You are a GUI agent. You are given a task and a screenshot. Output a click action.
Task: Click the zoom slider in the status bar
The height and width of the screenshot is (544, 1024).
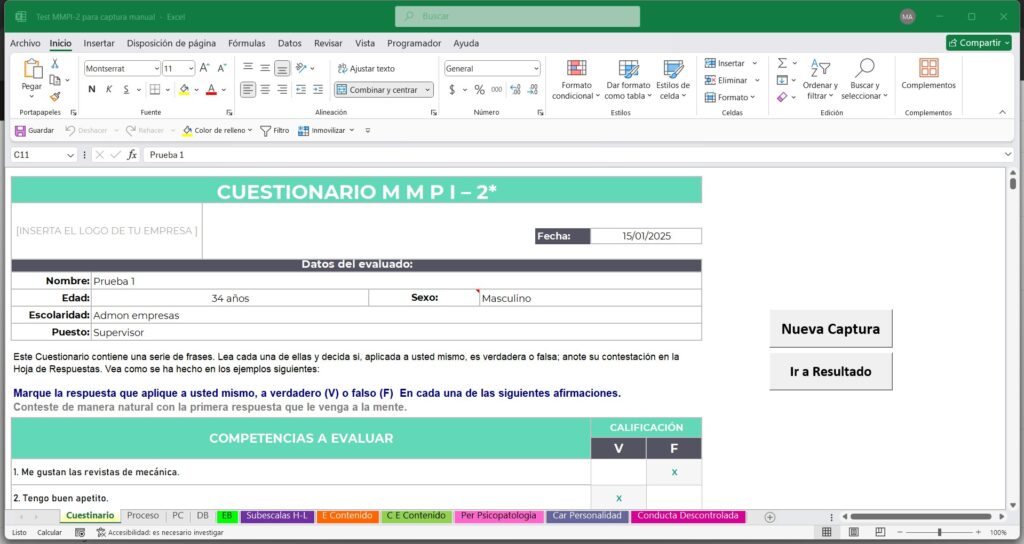click(938, 532)
